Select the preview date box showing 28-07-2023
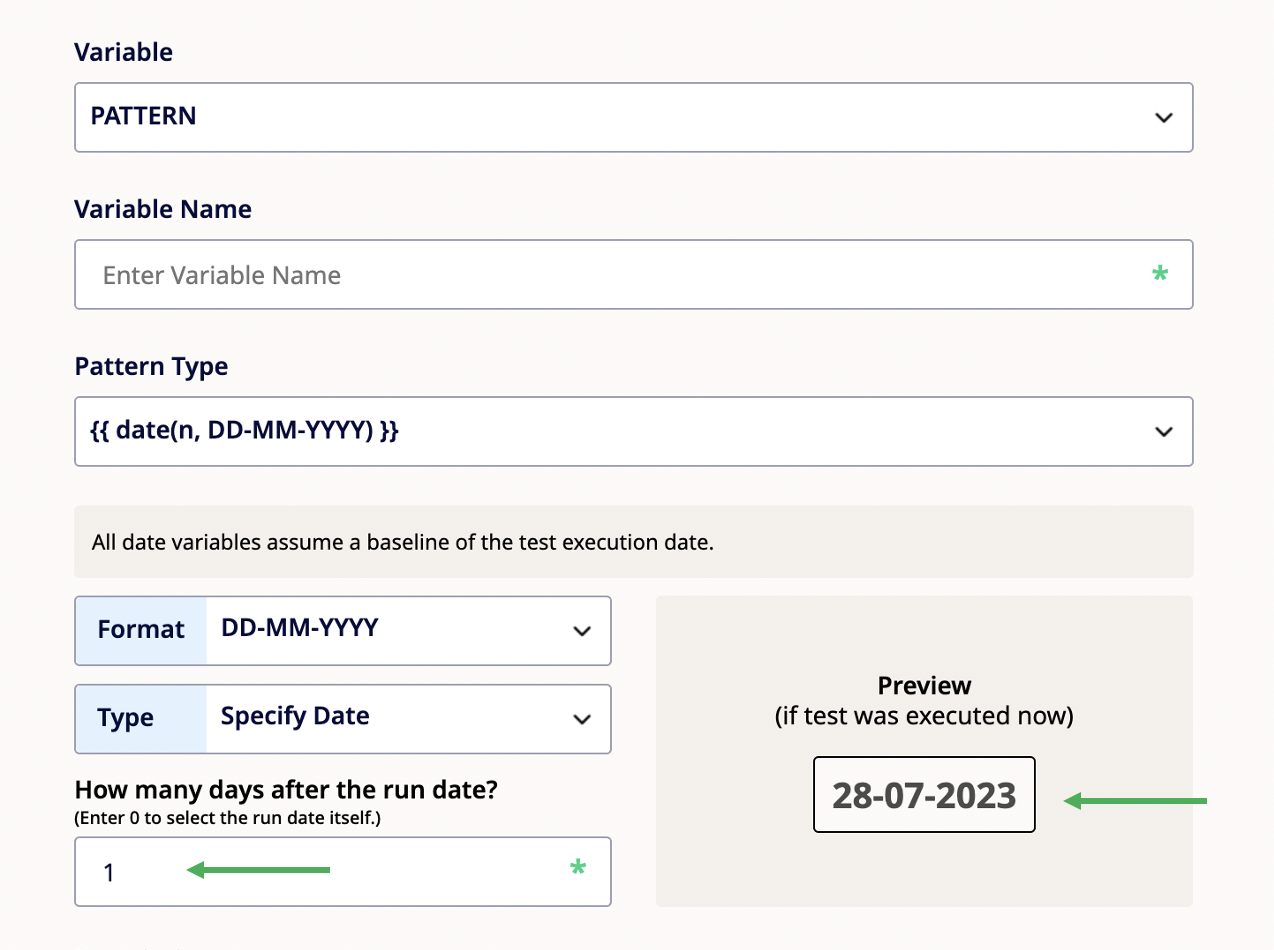 (x=924, y=795)
